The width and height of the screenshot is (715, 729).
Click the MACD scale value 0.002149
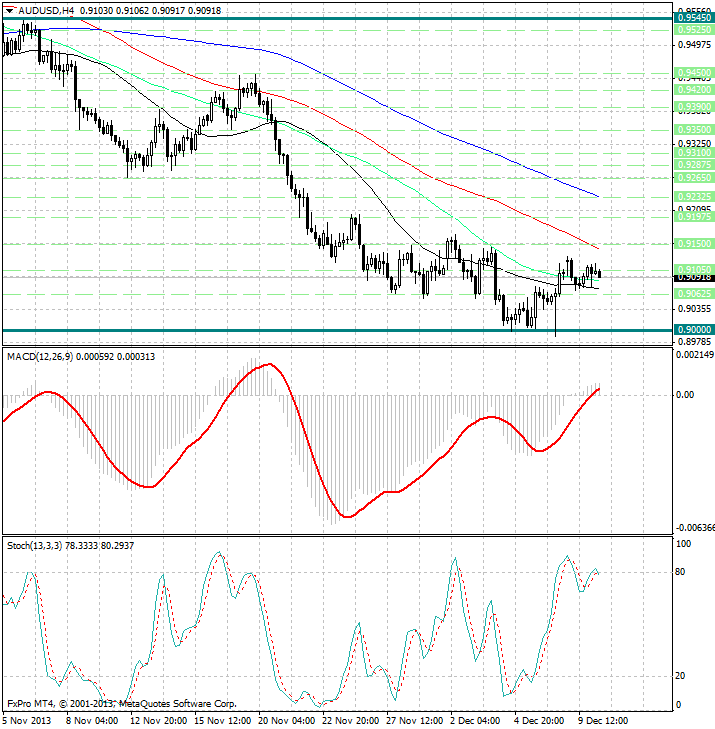[694, 355]
